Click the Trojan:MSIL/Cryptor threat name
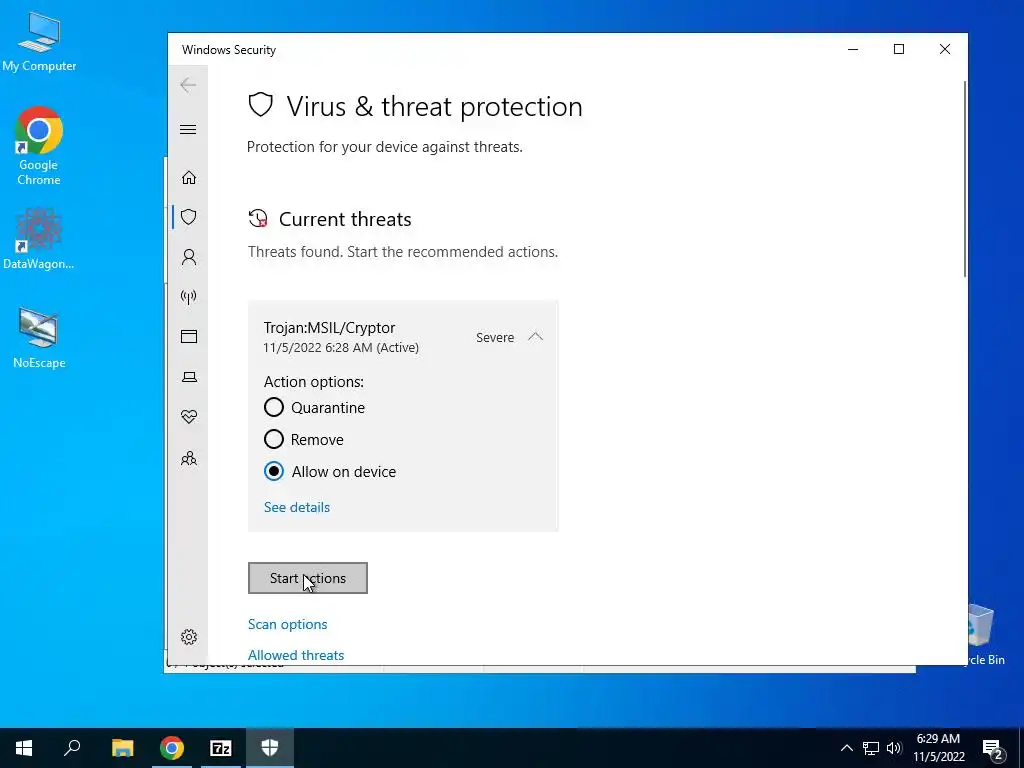The width and height of the screenshot is (1024, 768). 329,328
